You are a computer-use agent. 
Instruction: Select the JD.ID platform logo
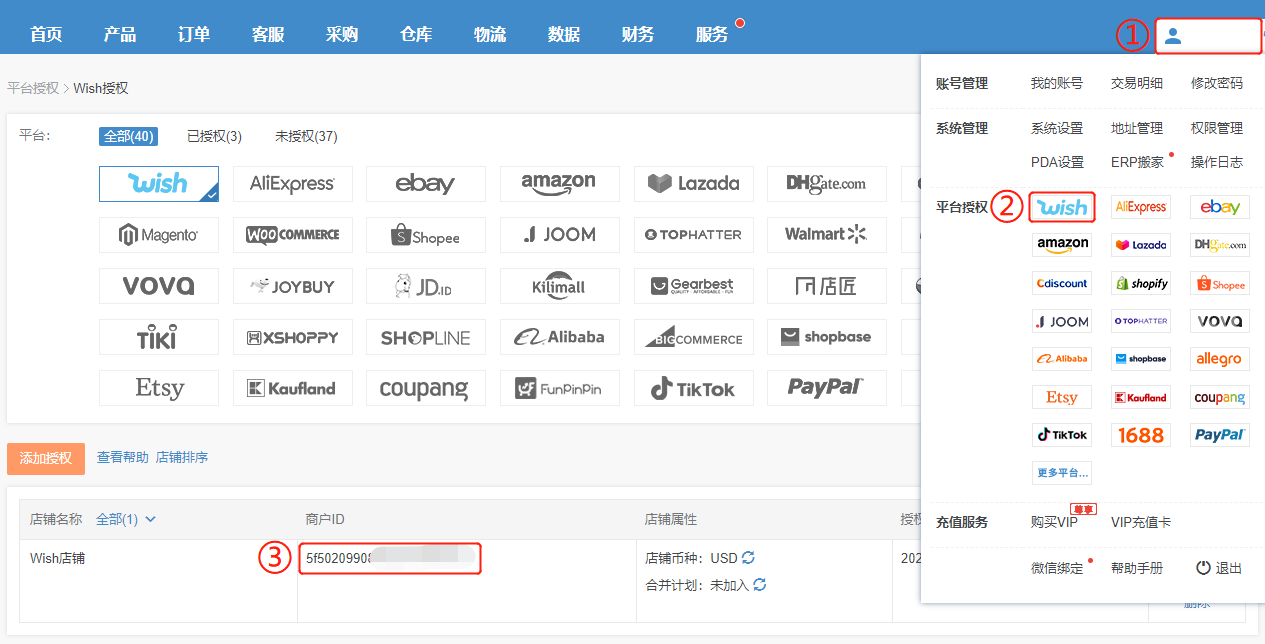(x=426, y=286)
